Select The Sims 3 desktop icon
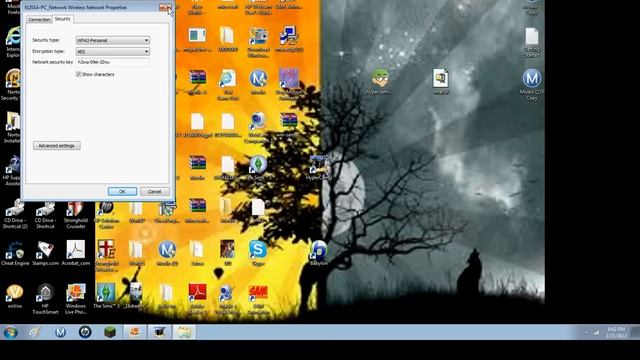Image resolution: width=640 pixels, height=360 pixels. pyautogui.click(x=106, y=296)
